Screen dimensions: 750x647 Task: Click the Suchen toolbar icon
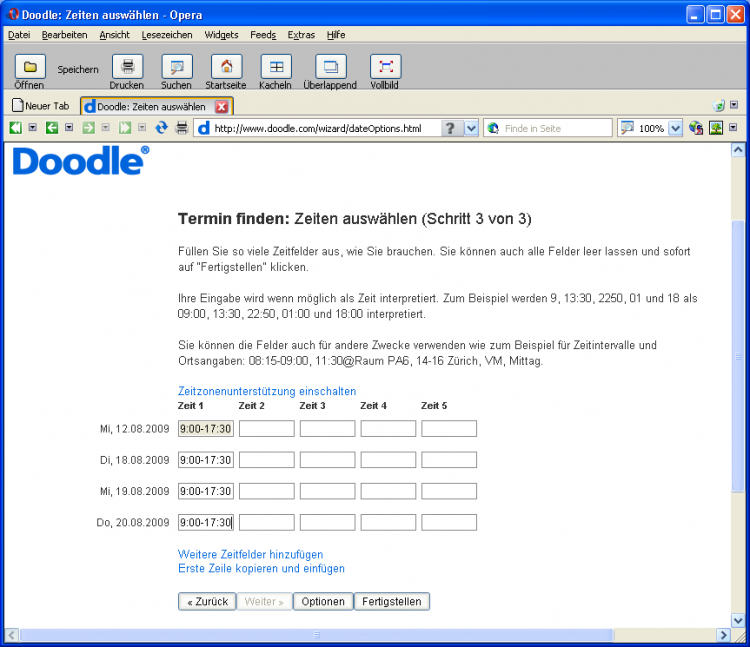(x=177, y=66)
